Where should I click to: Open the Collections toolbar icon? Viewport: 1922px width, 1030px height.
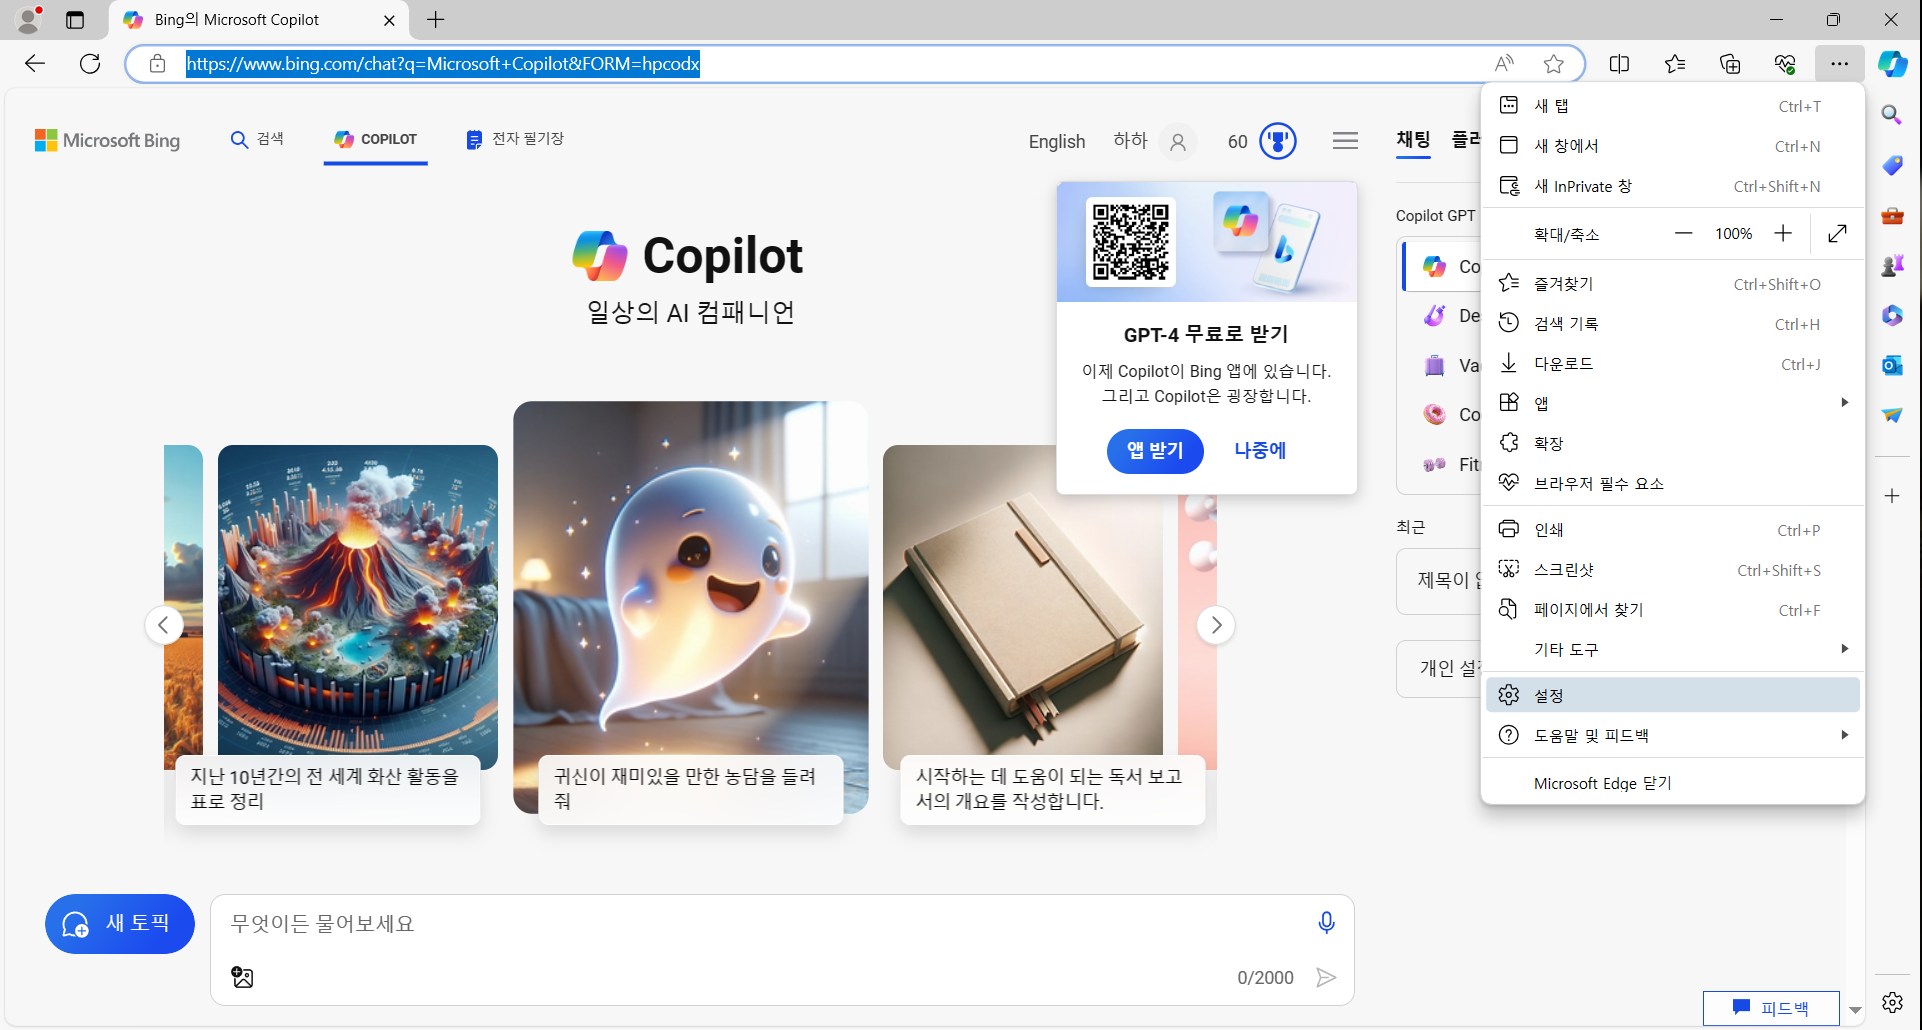point(1730,64)
